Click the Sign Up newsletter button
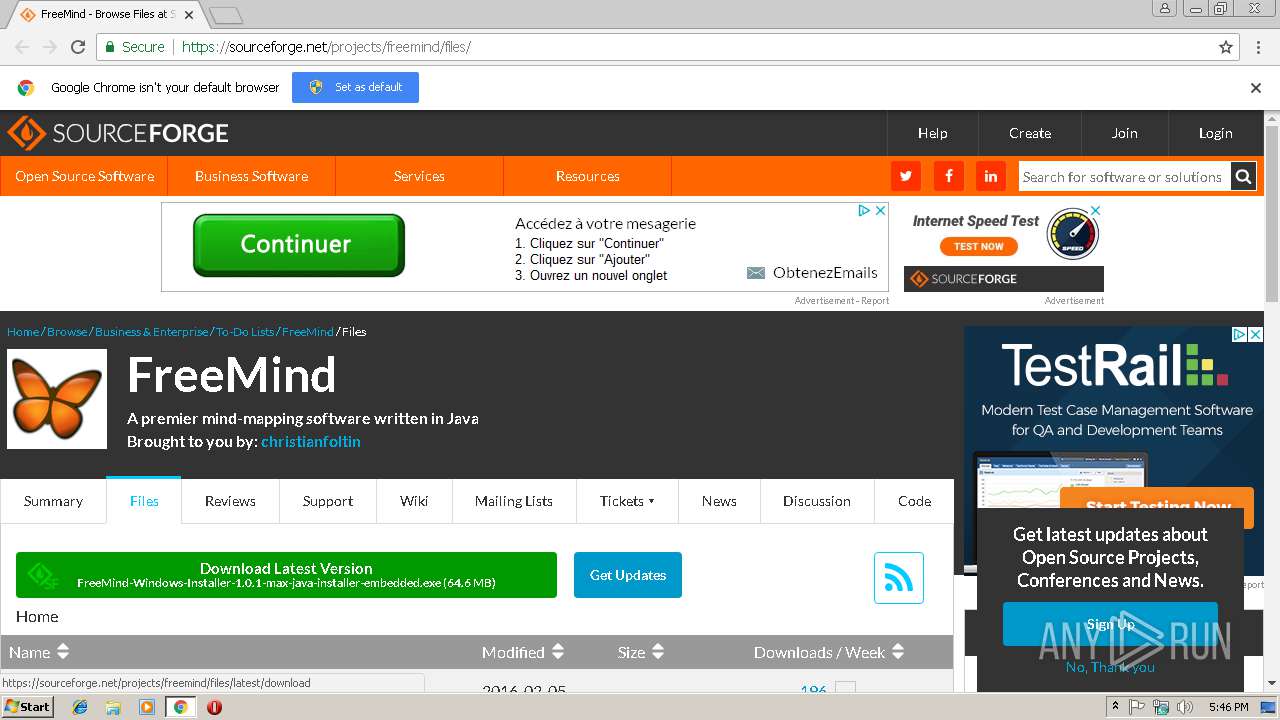The width and height of the screenshot is (1280, 720). click(1110, 624)
